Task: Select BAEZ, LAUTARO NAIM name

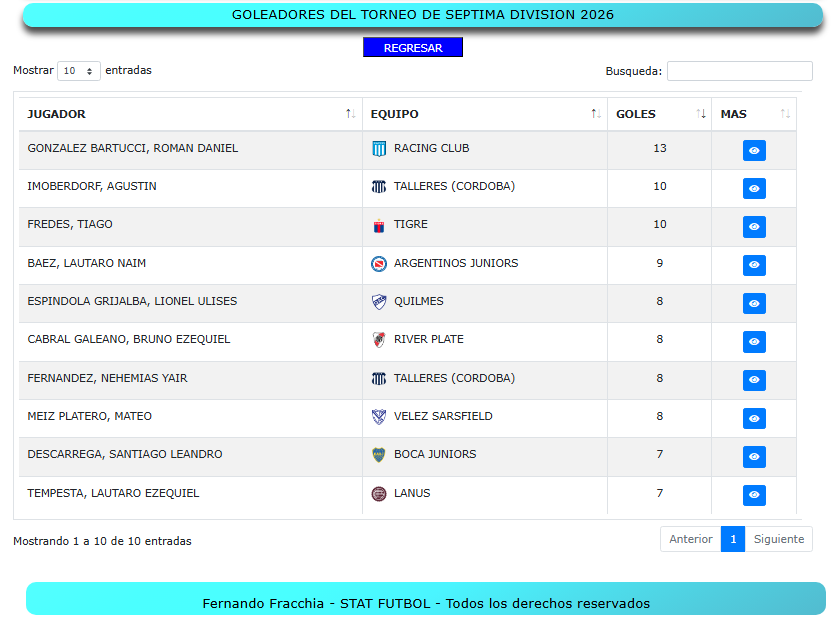Action: (86, 263)
